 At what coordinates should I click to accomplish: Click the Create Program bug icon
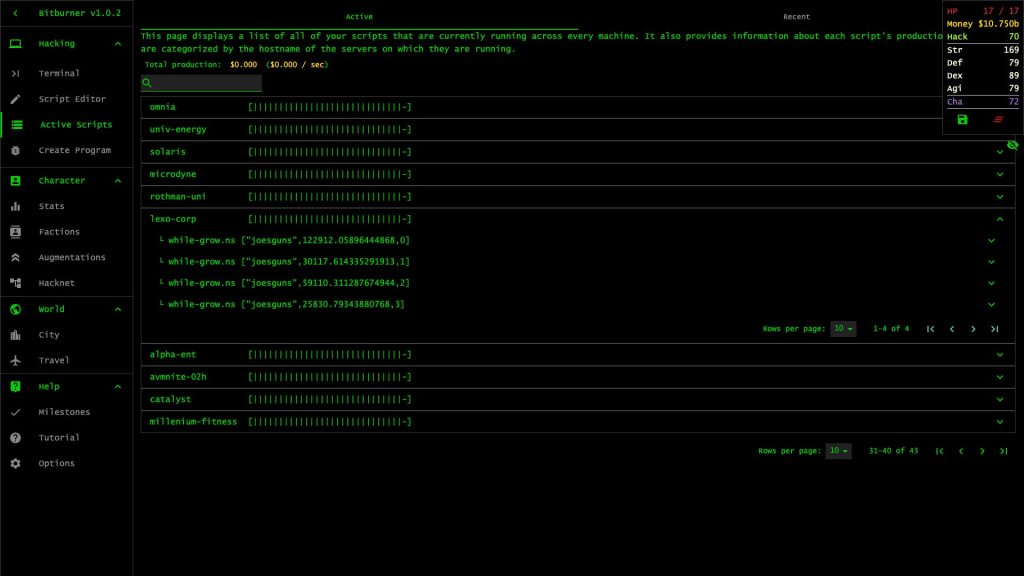[15, 150]
